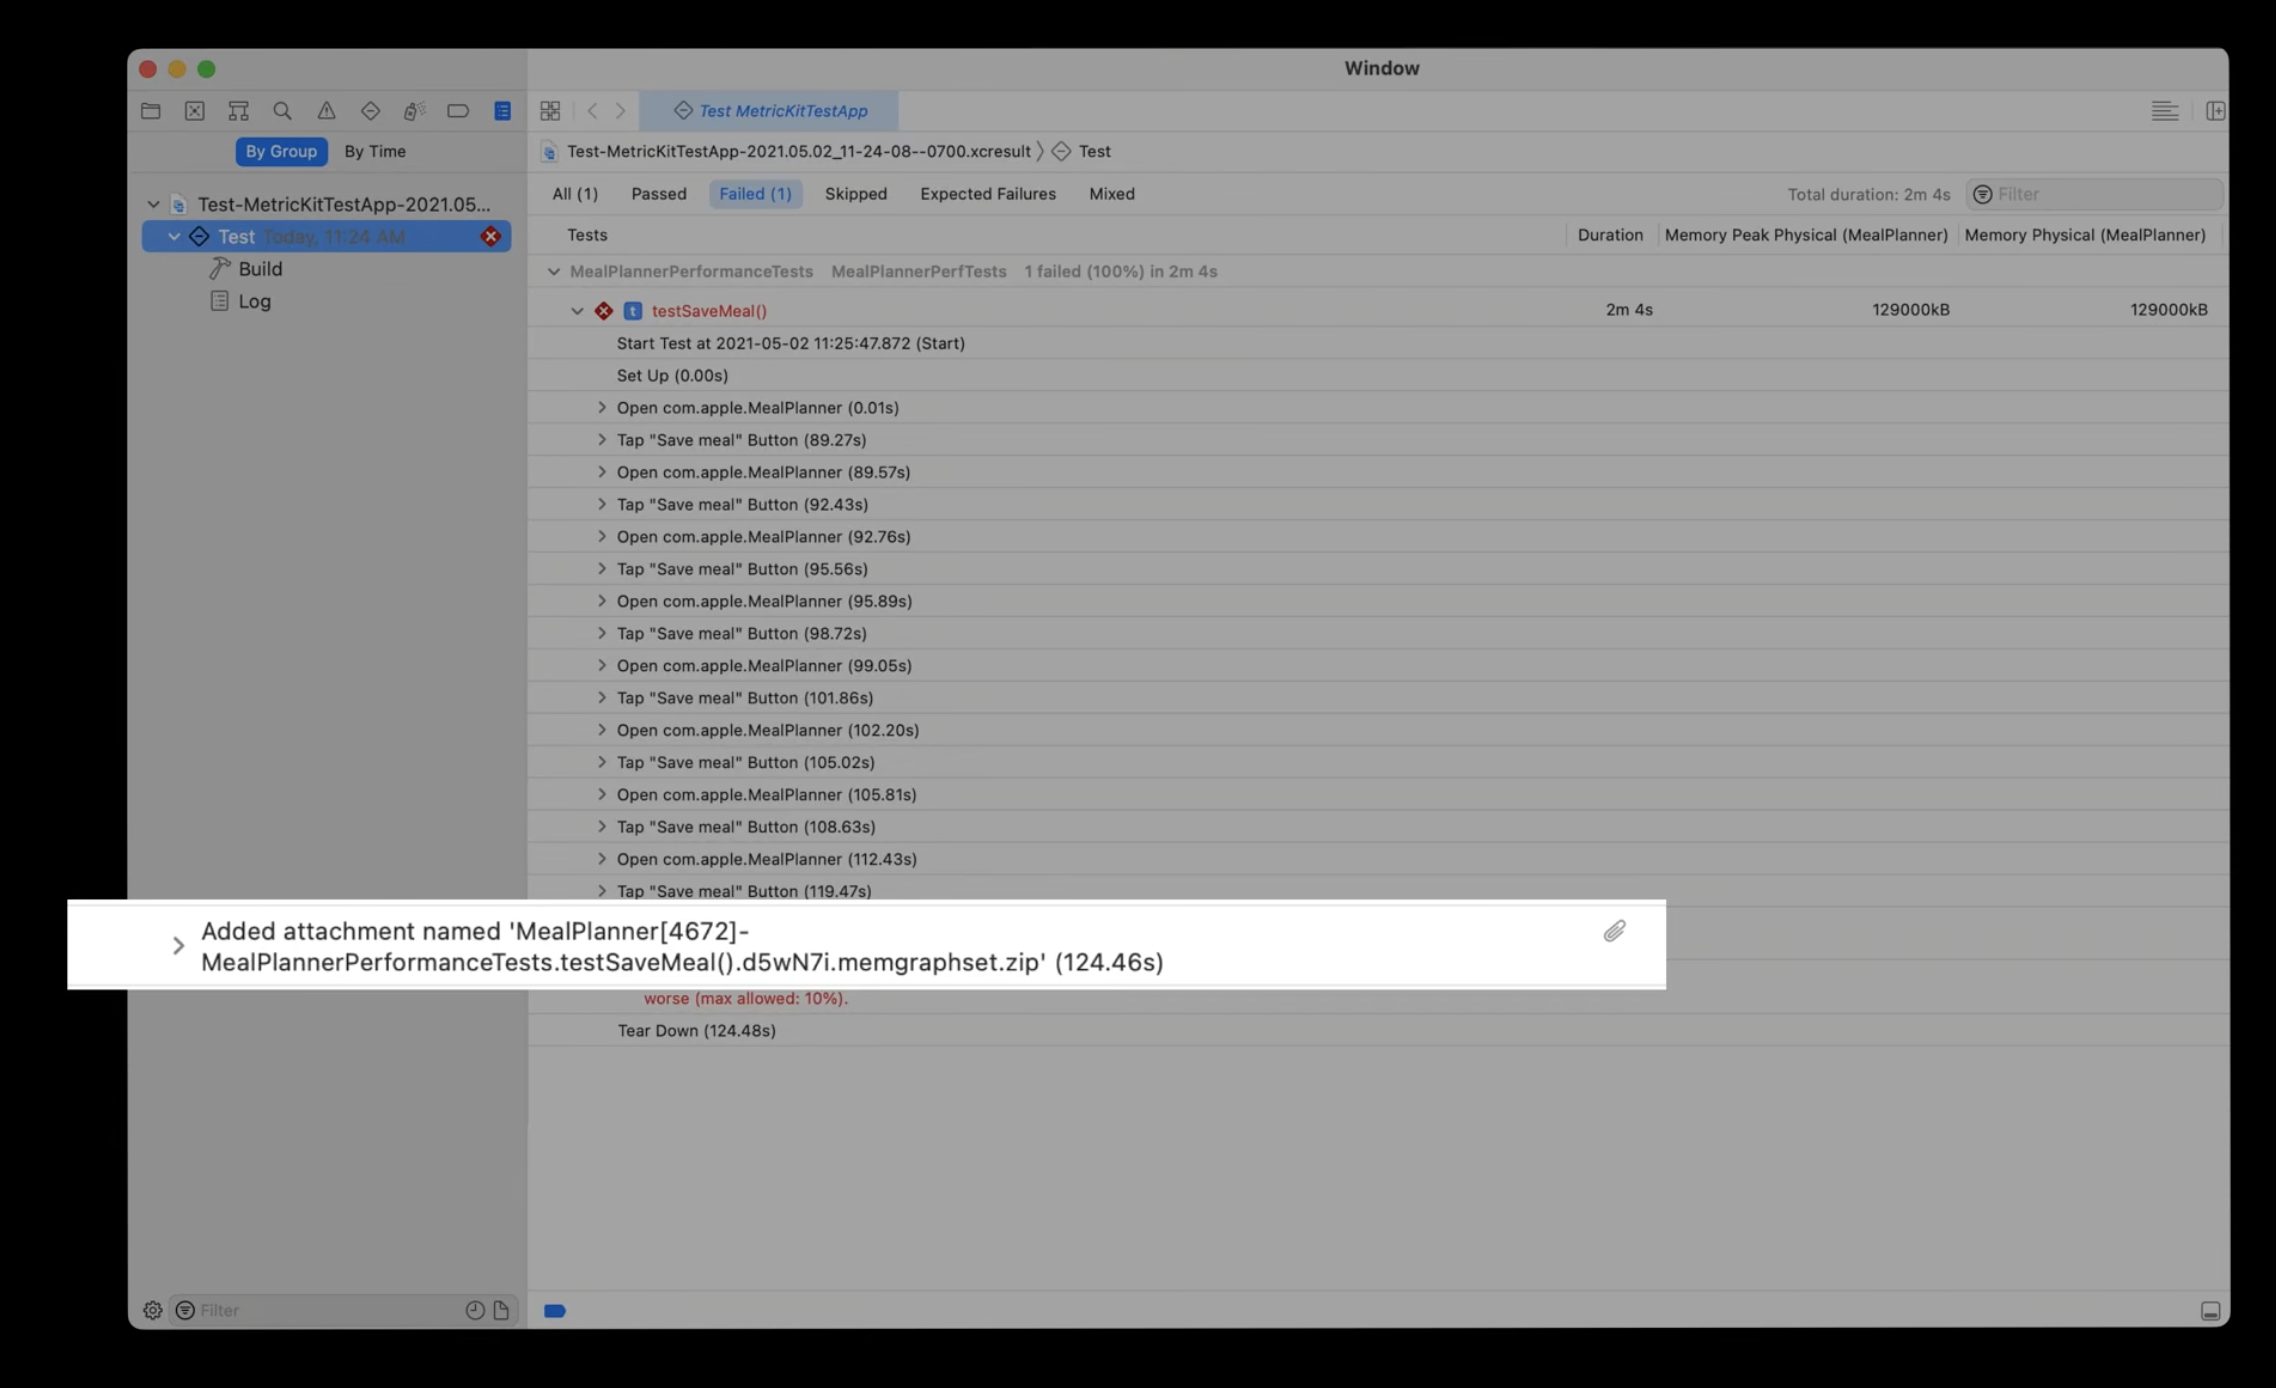Select the Tear Down (124.48s) row
The height and width of the screenshot is (1388, 2276).
[x=1378, y=1030]
